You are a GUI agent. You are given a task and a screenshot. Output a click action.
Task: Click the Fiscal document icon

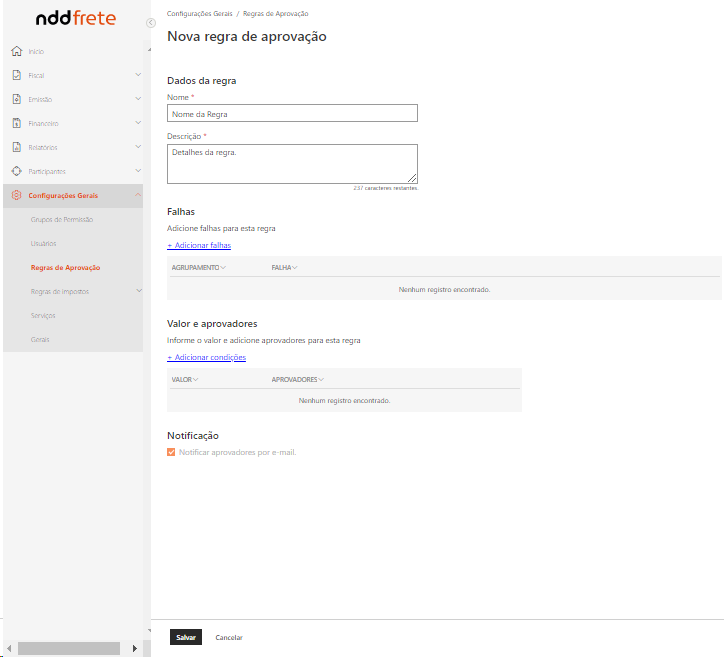pyautogui.click(x=17, y=75)
